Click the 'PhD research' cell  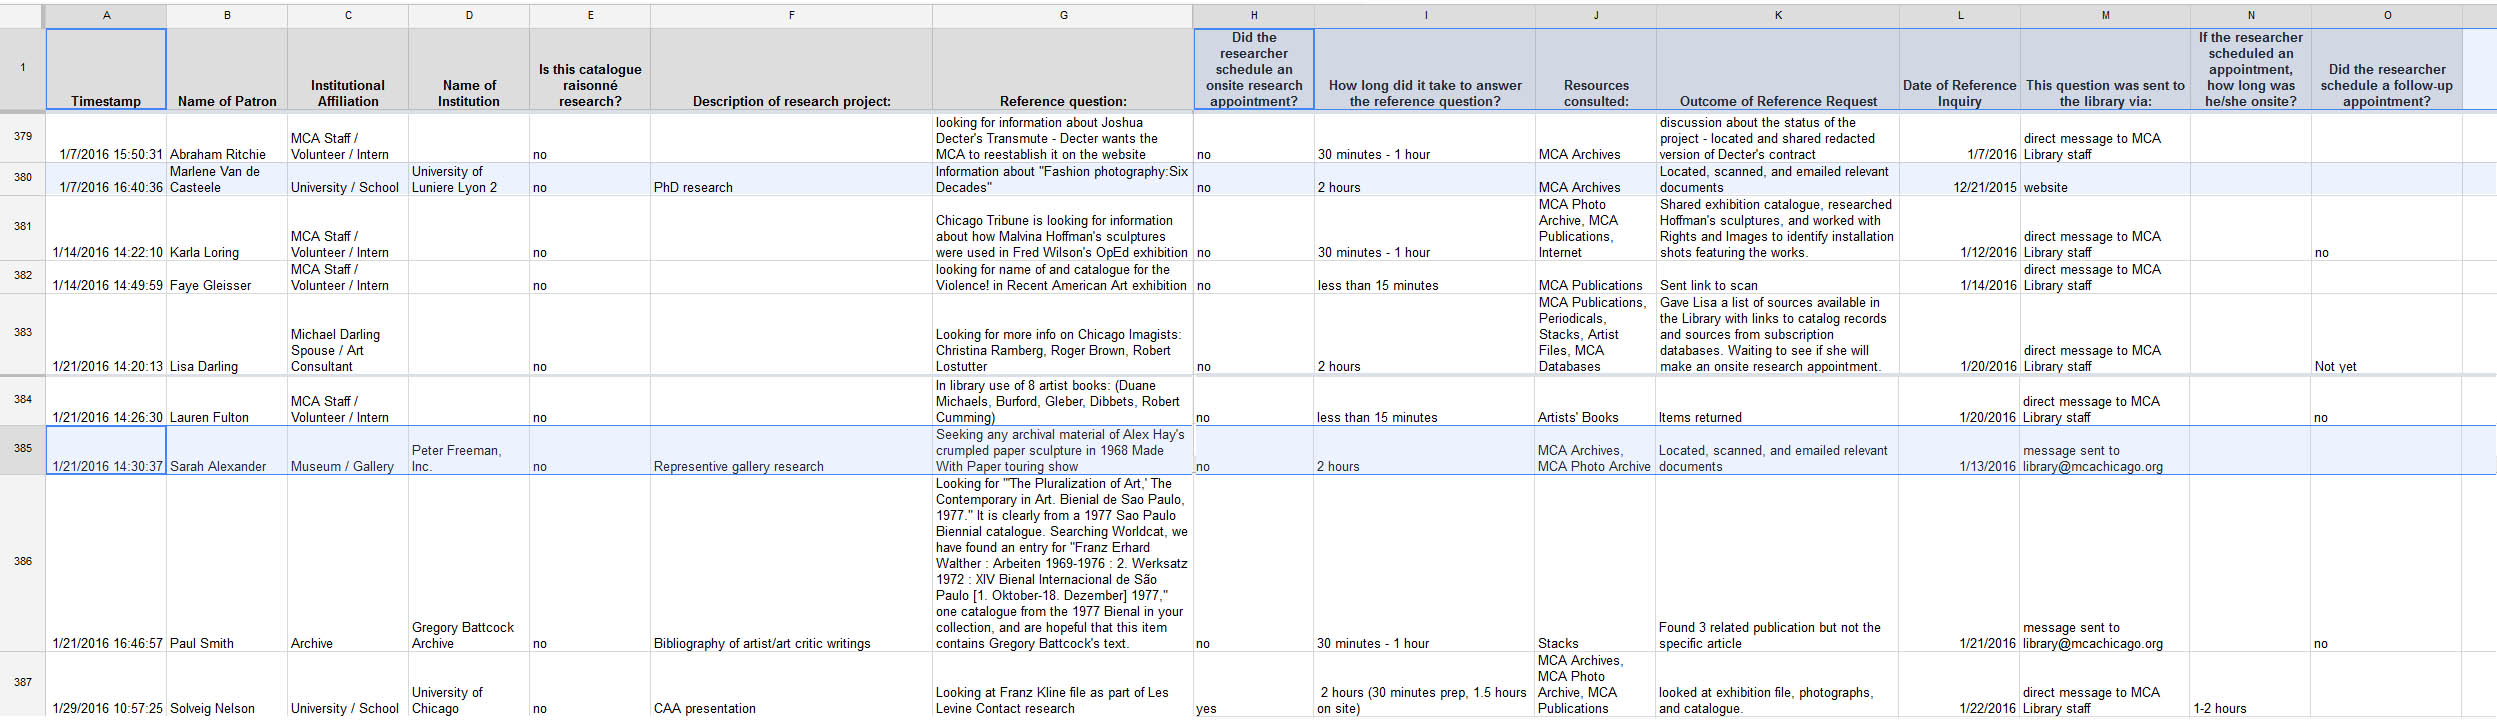(790, 186)
